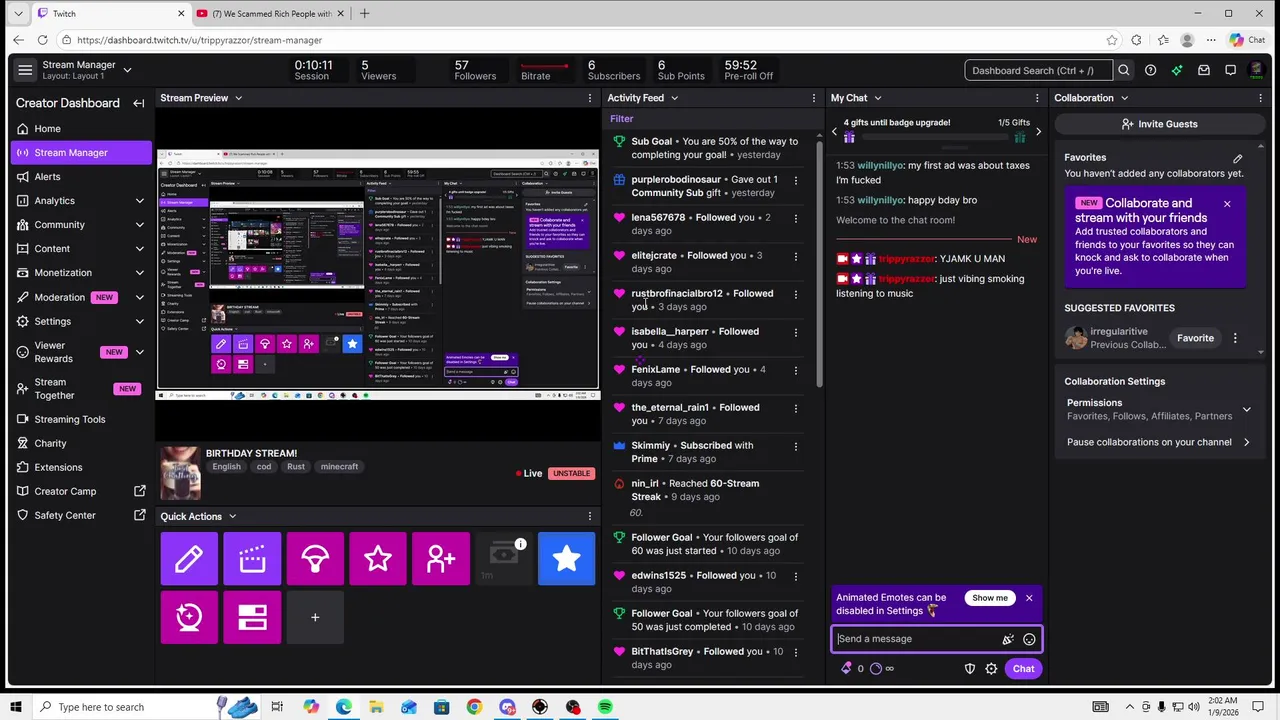The width and height of the screenshot is (1280, 720).
Task: Open Quick Actions panel three-dot menu
Action: point(590,517)
